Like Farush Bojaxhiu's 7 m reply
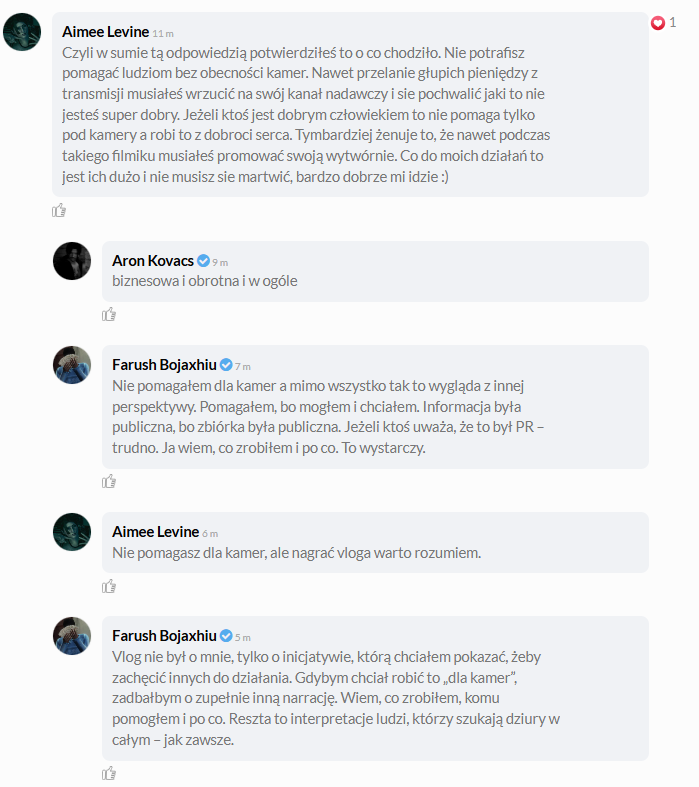 coord(109,482)
